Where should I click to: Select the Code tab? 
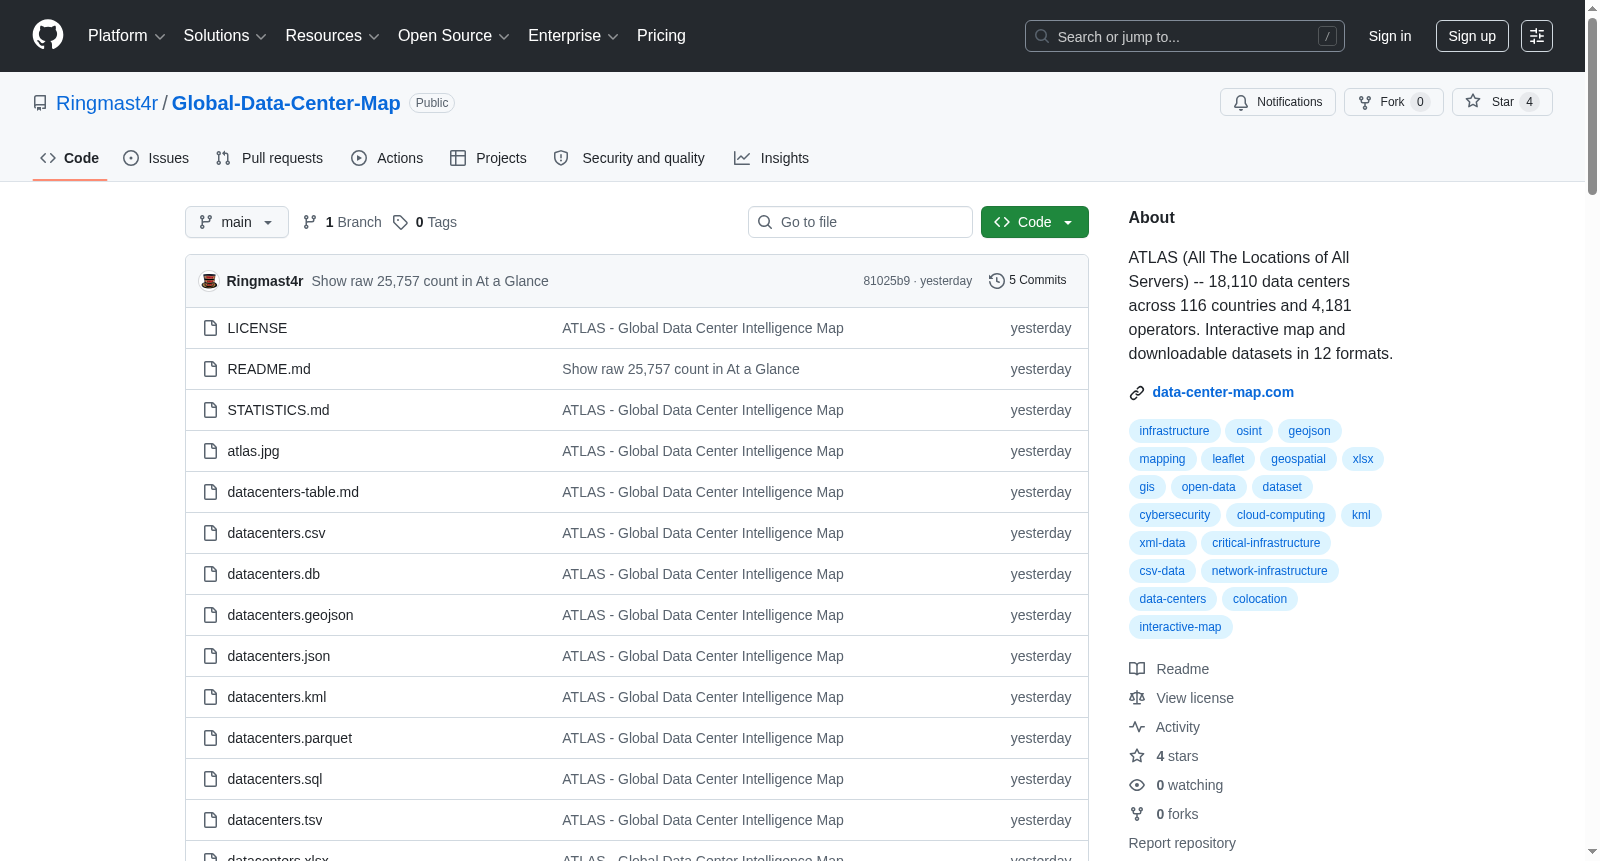[70, 158]
